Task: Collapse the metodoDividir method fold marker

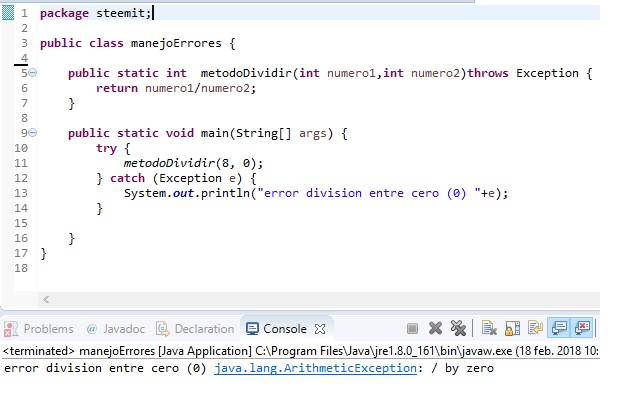Action: (x=33, y=73)
